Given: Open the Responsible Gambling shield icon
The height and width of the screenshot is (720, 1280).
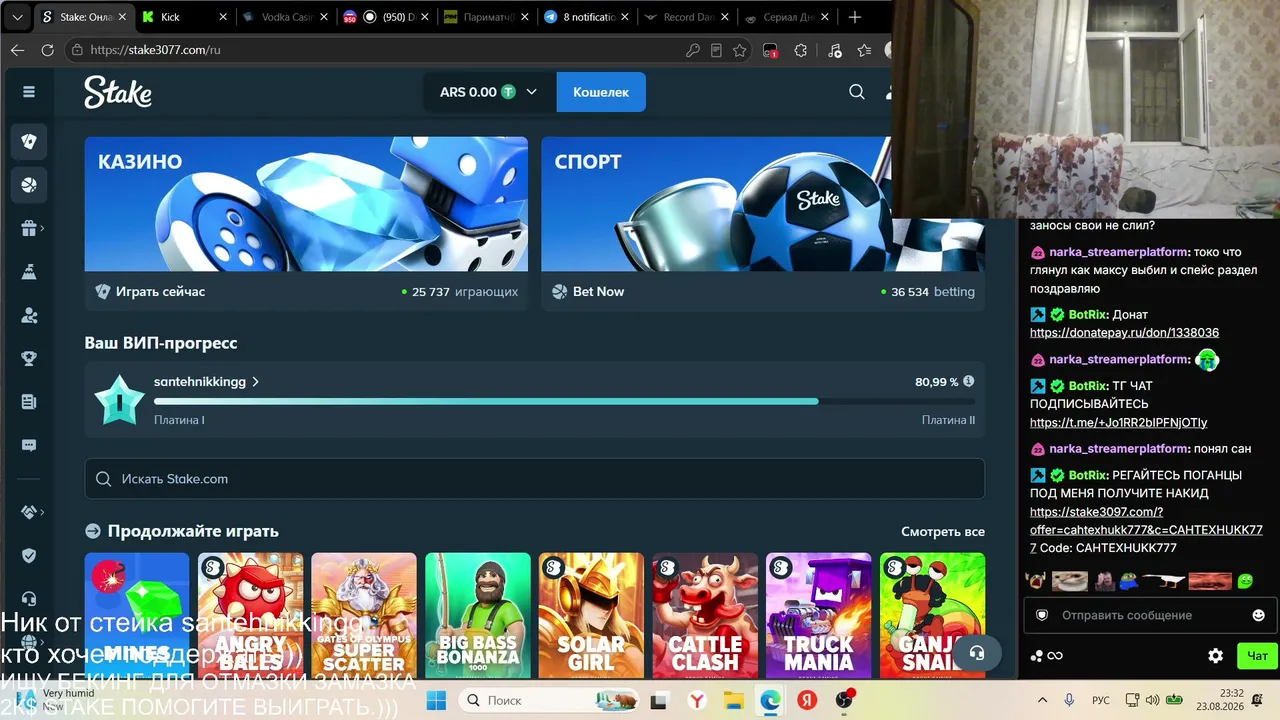Looking at the screenshot, I should tap(29, 556).
